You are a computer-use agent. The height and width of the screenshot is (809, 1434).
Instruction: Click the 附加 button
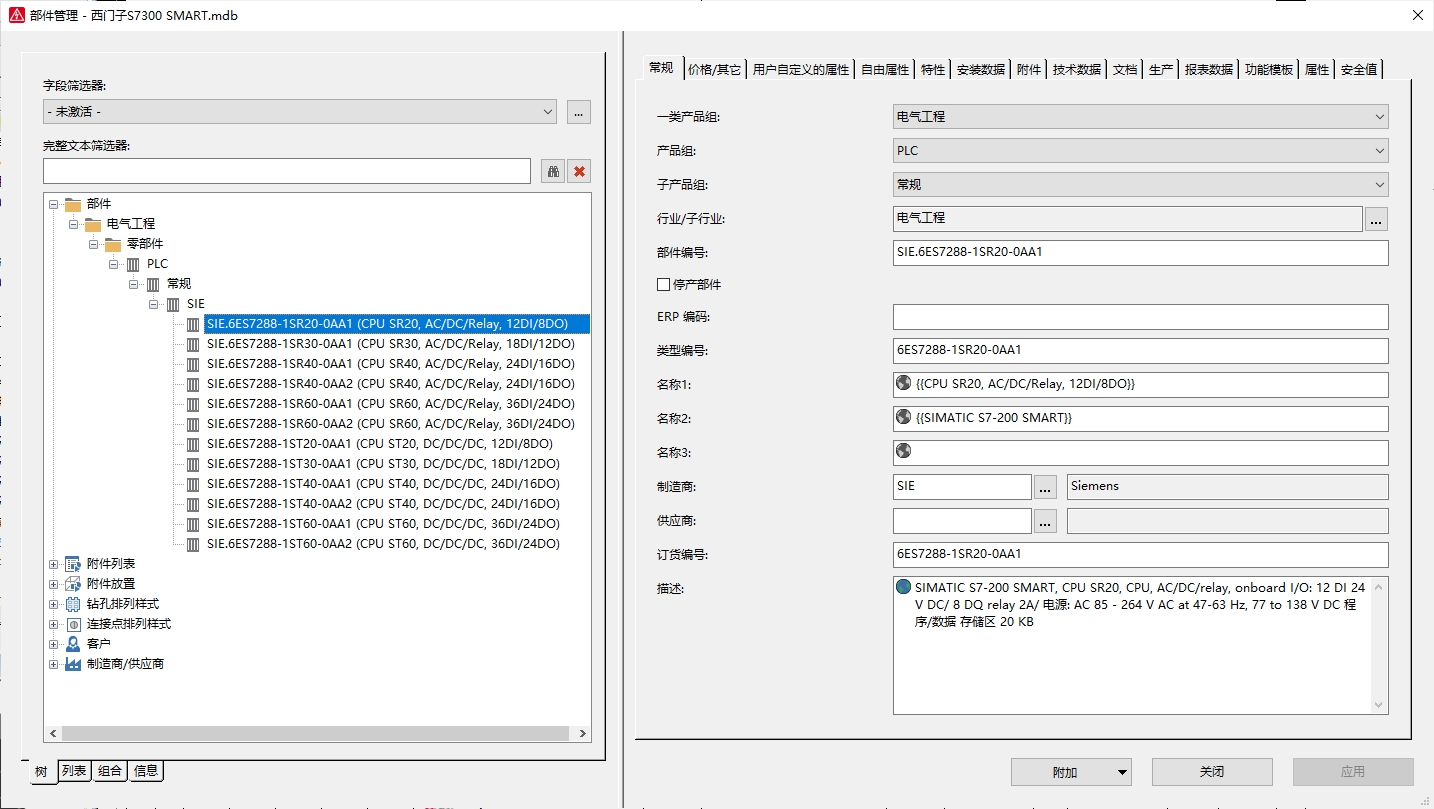[1070, 772]
